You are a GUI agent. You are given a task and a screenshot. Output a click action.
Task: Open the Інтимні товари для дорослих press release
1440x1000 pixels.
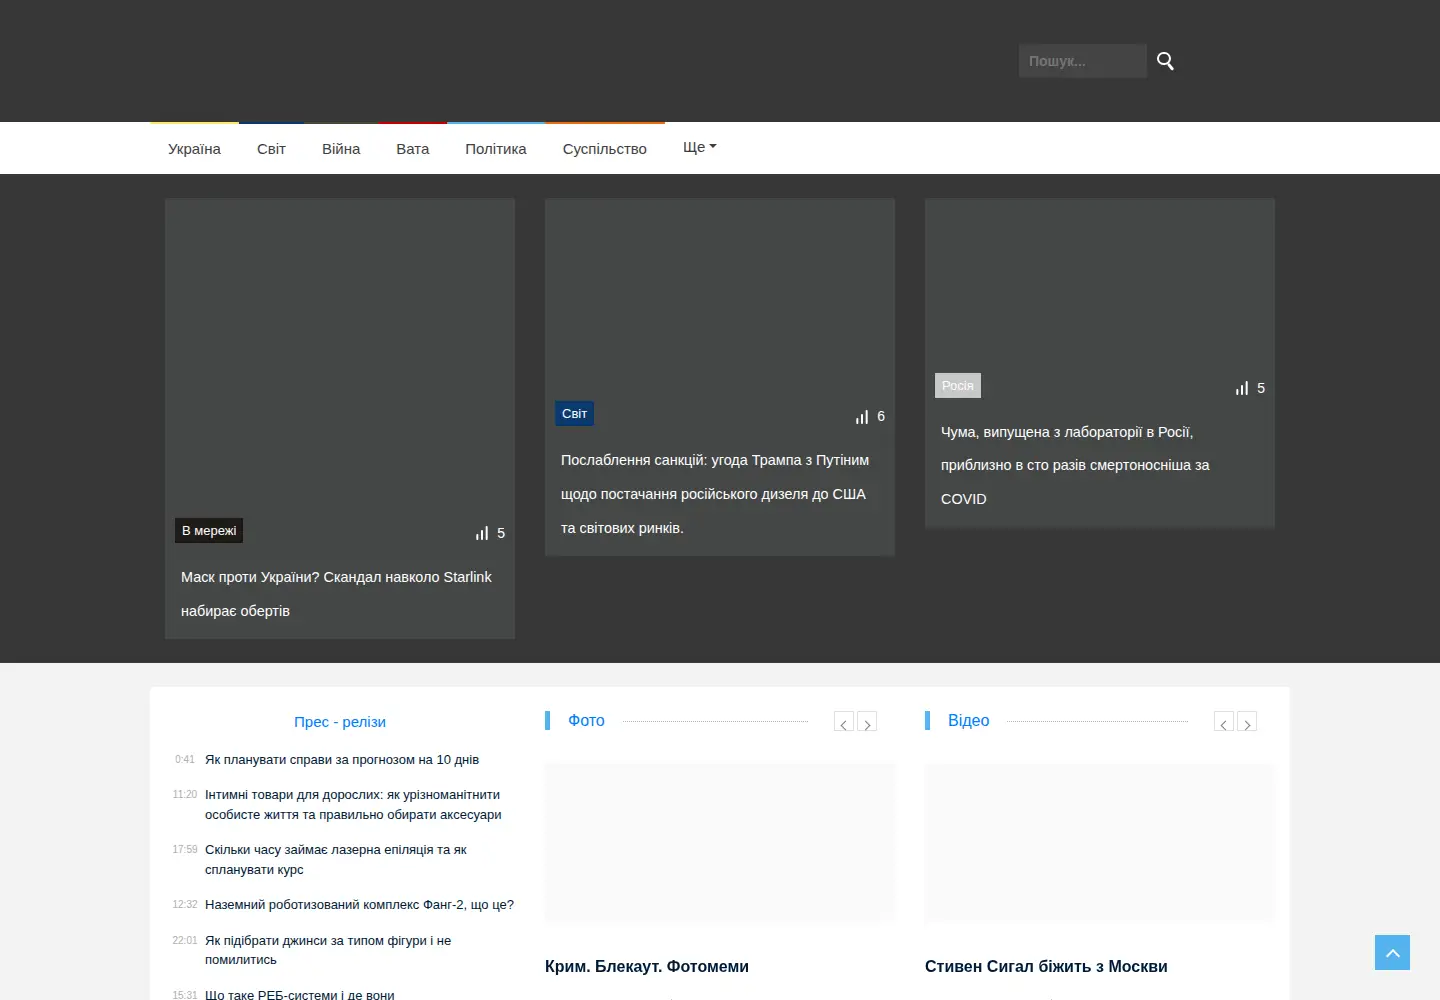click(x=353, y=805)
